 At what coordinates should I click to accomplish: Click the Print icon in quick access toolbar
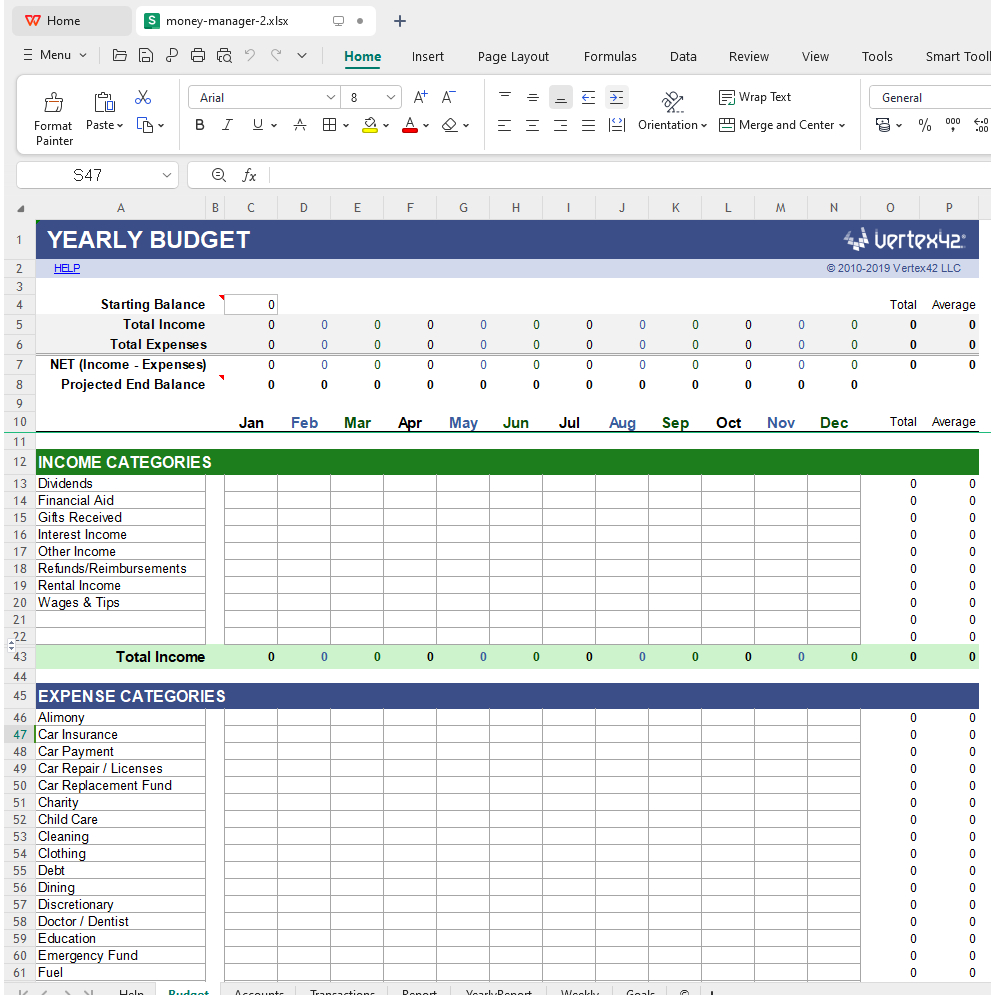point(198,56)
